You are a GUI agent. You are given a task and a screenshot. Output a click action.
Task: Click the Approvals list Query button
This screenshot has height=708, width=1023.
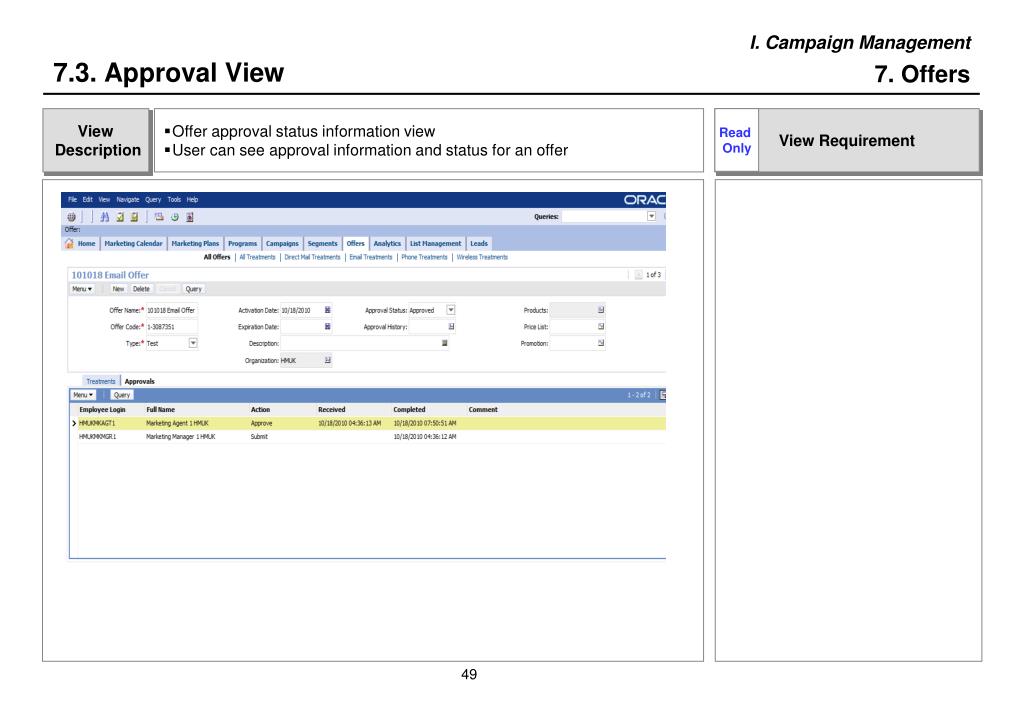coord(122,395)
